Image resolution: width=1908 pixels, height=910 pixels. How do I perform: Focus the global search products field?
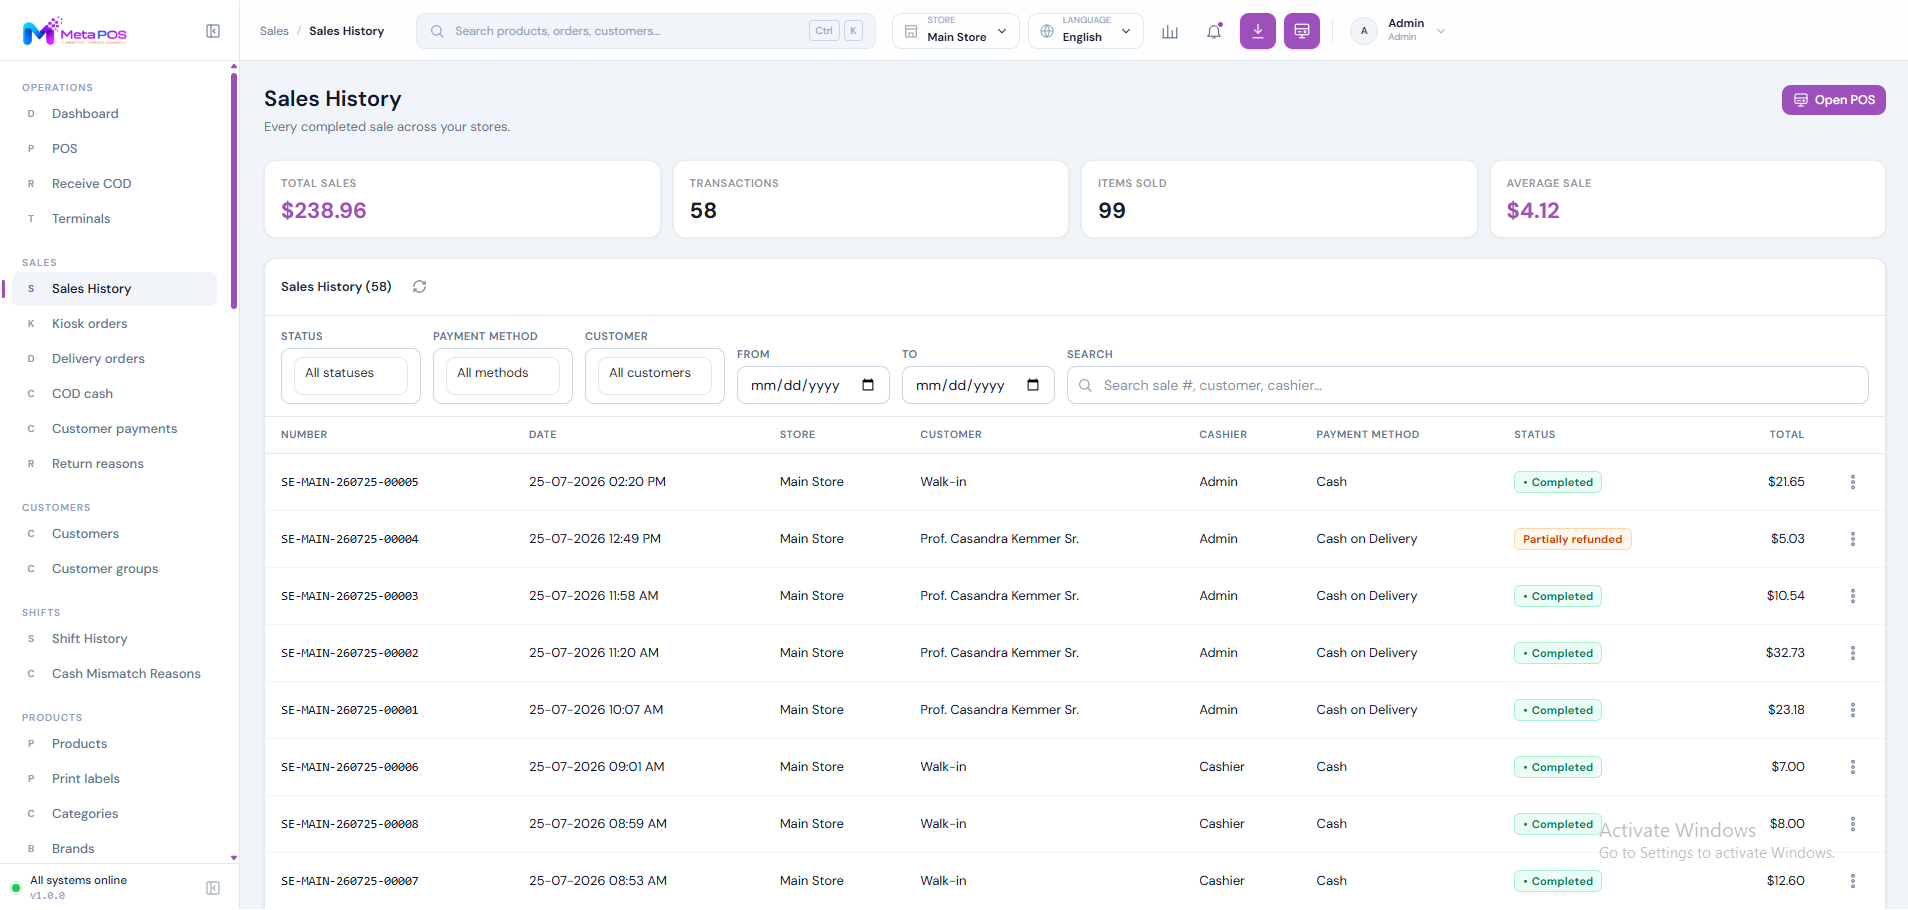646,31
